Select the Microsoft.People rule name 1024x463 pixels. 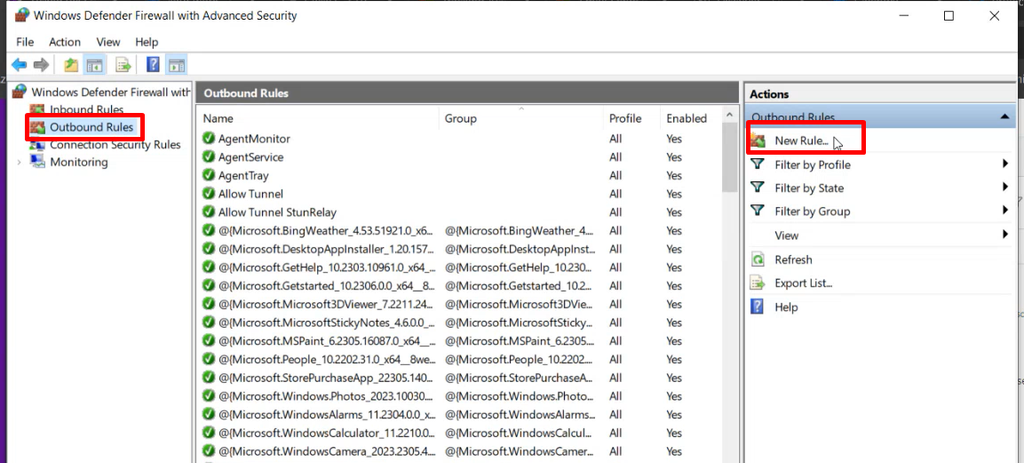tap(327, 359)
